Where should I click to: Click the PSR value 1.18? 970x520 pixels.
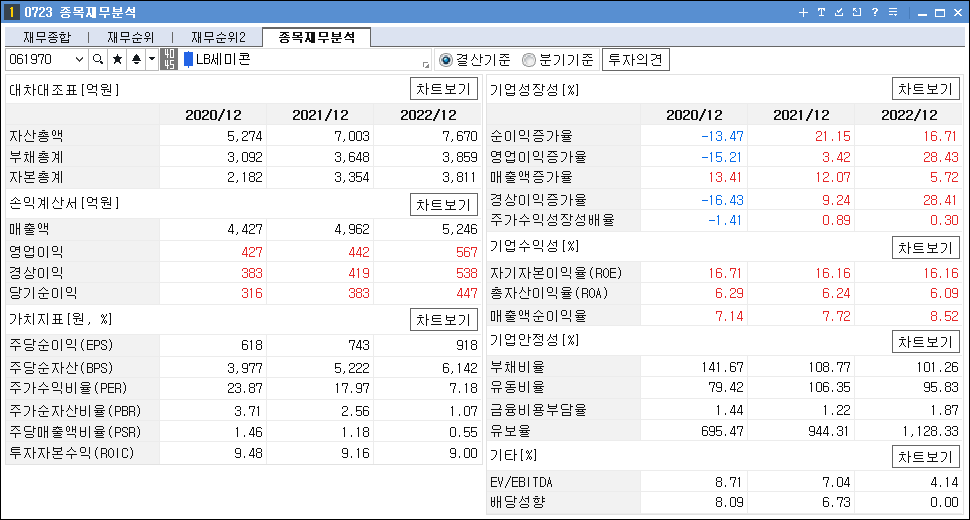point(355,432)
